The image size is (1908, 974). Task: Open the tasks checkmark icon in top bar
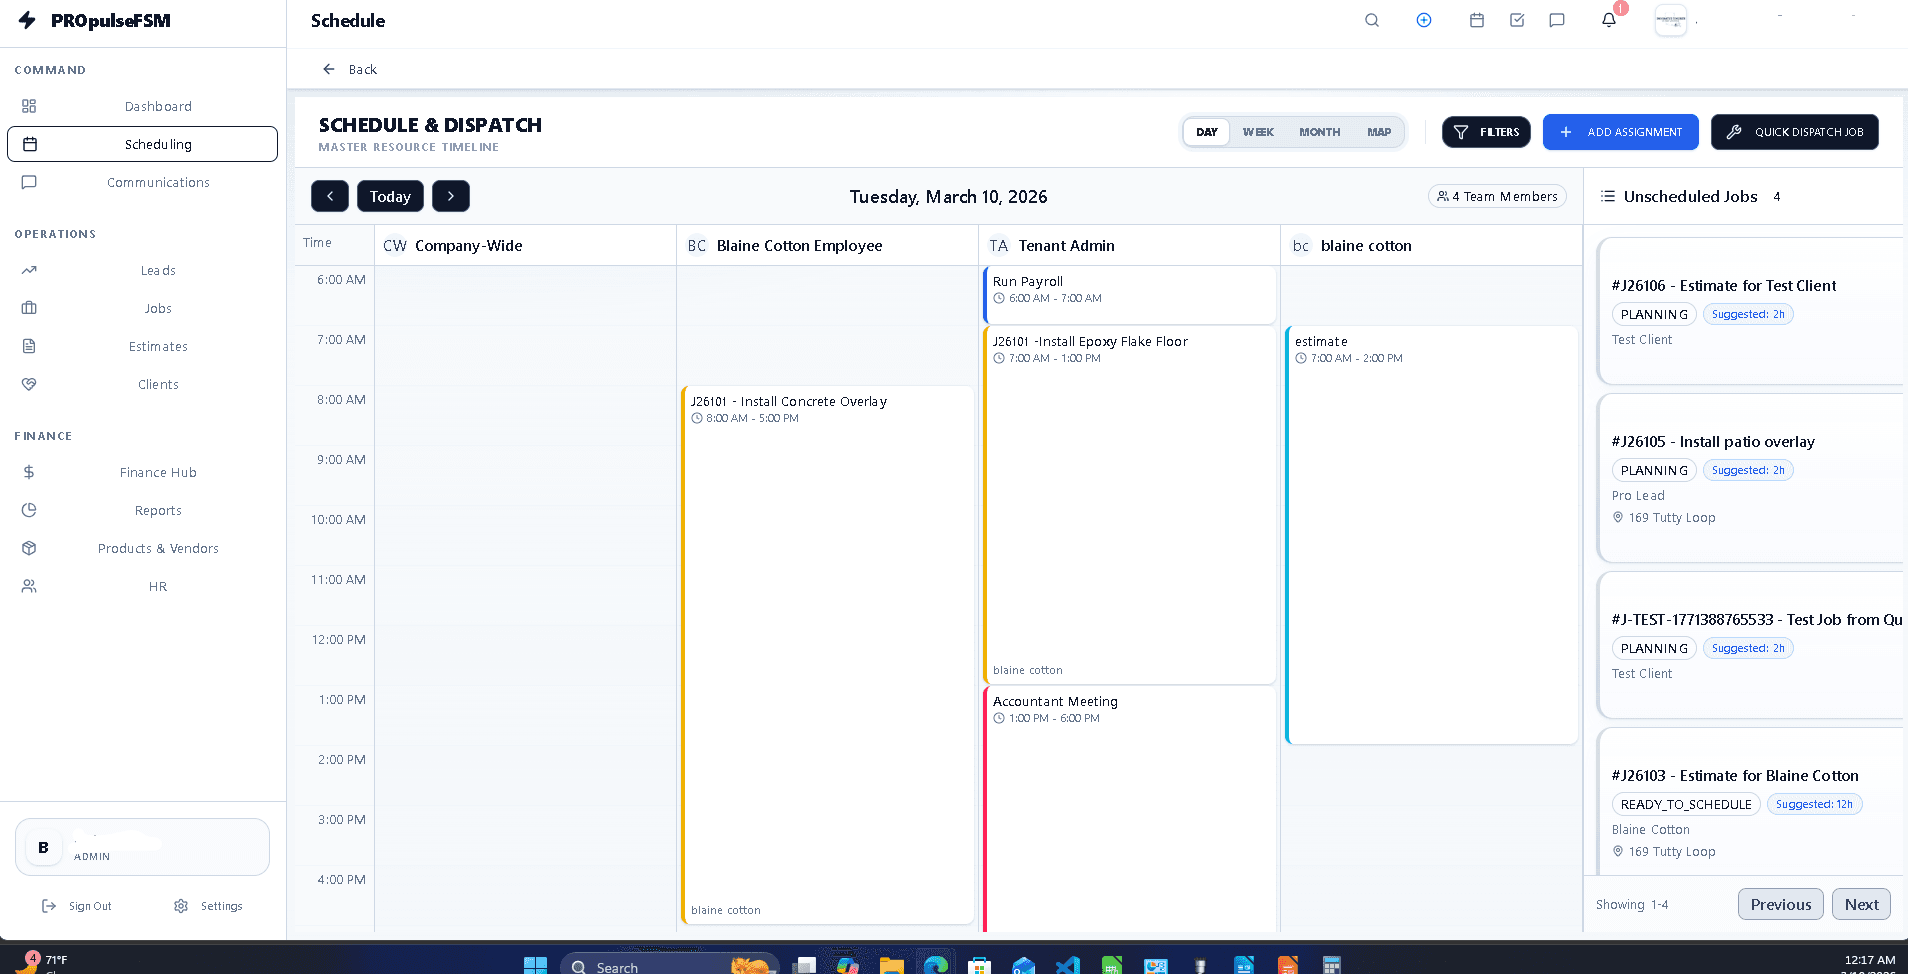point(1516,20)
